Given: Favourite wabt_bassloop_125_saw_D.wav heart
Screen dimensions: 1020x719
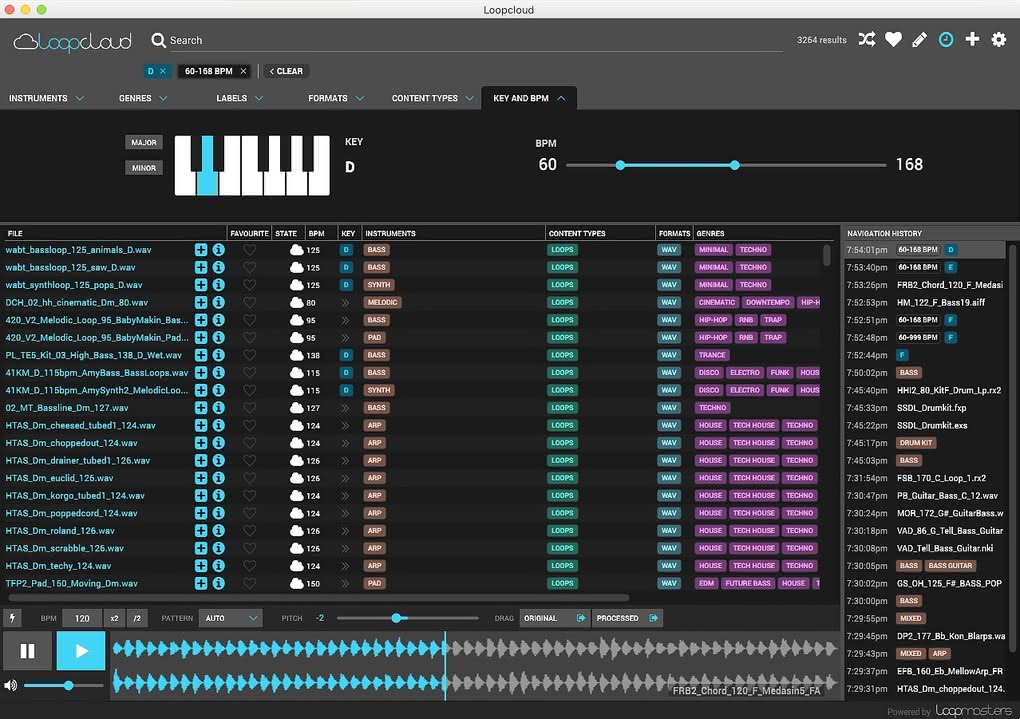Looking at the screenshot, I should click(x=249, y=267).
